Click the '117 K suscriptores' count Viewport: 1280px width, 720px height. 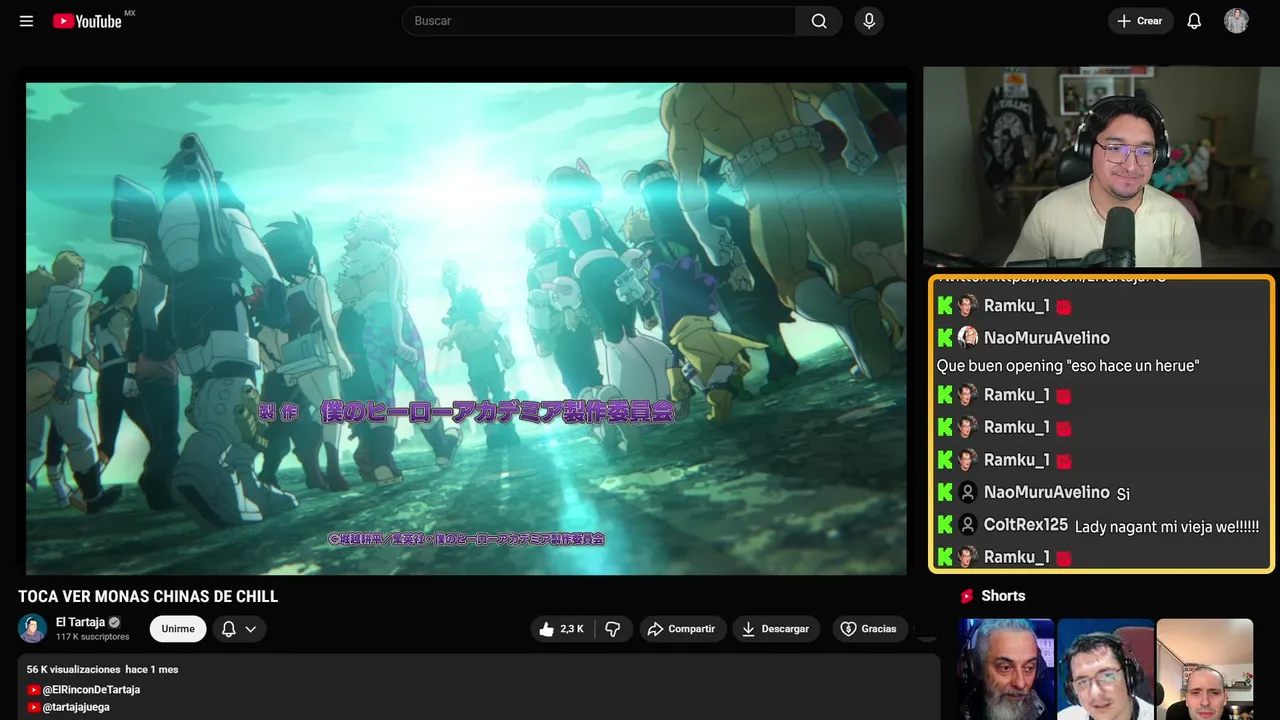pyautogui.click(x=93, y=637)
